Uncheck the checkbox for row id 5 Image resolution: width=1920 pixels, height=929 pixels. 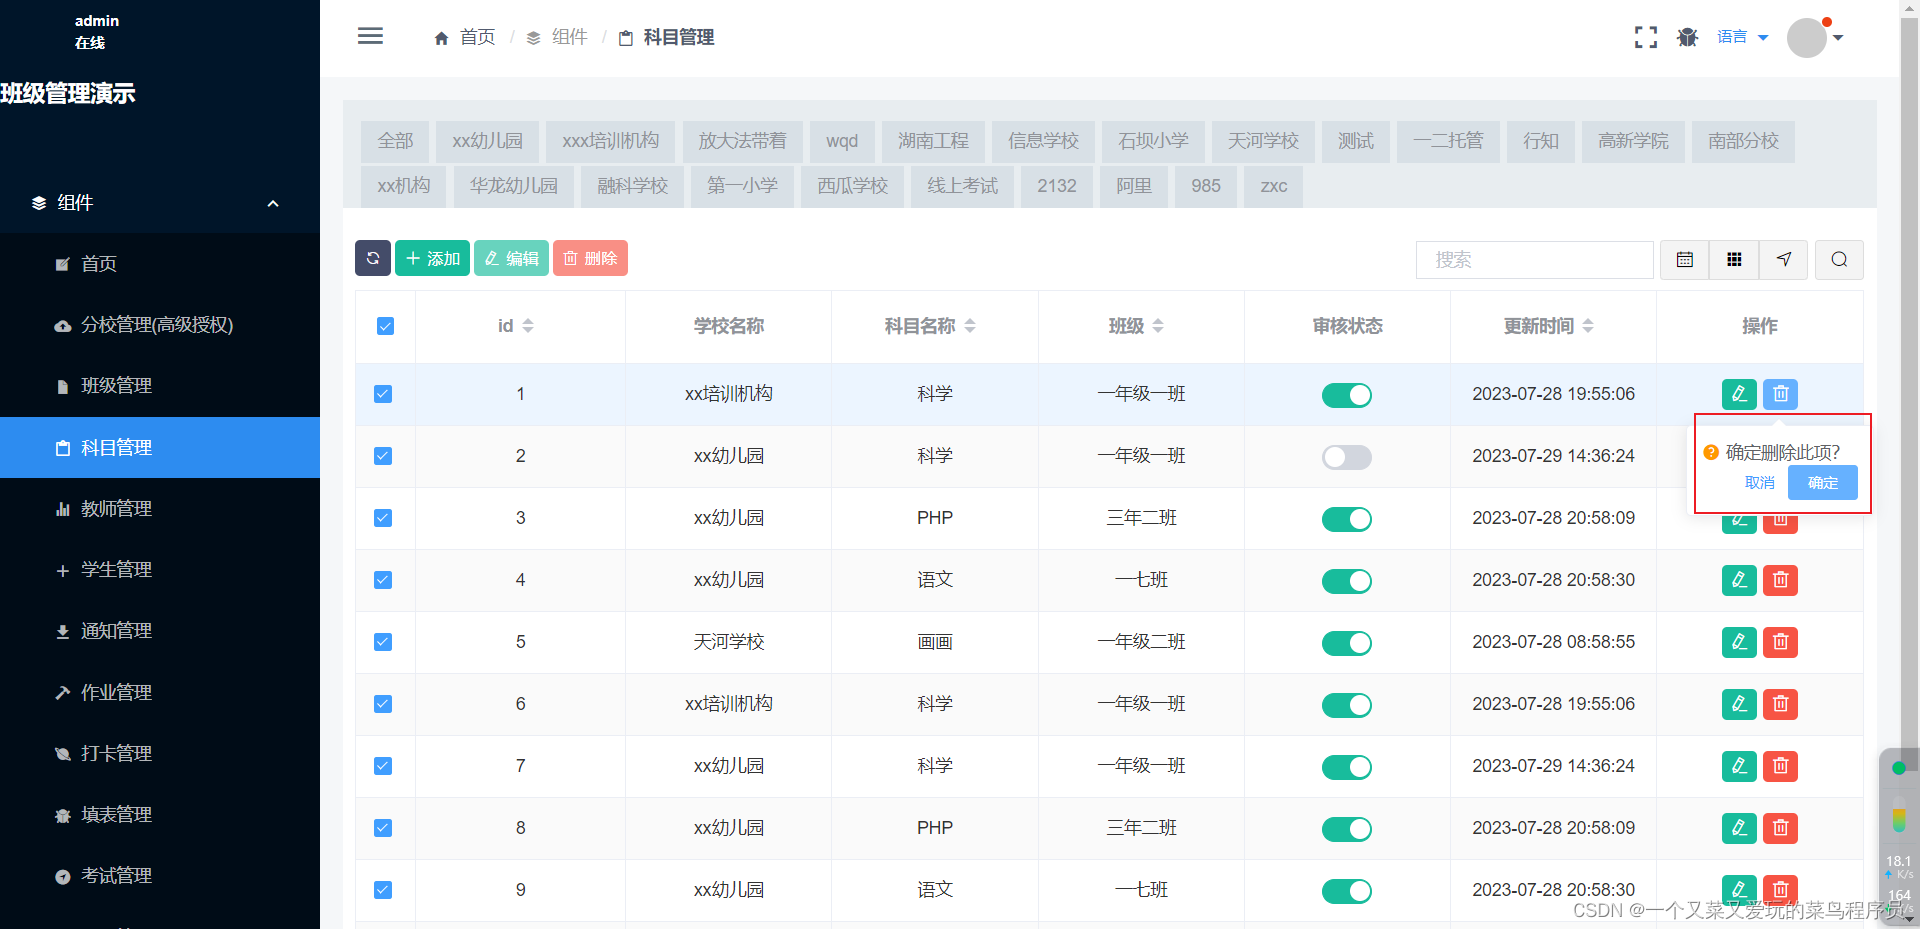[x=383, y=642]
